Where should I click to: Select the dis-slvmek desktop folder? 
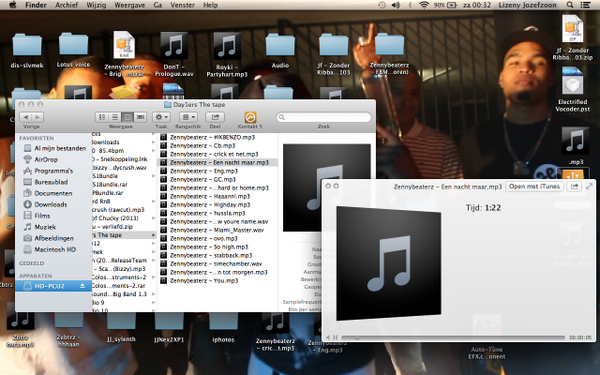coord(27,50)
